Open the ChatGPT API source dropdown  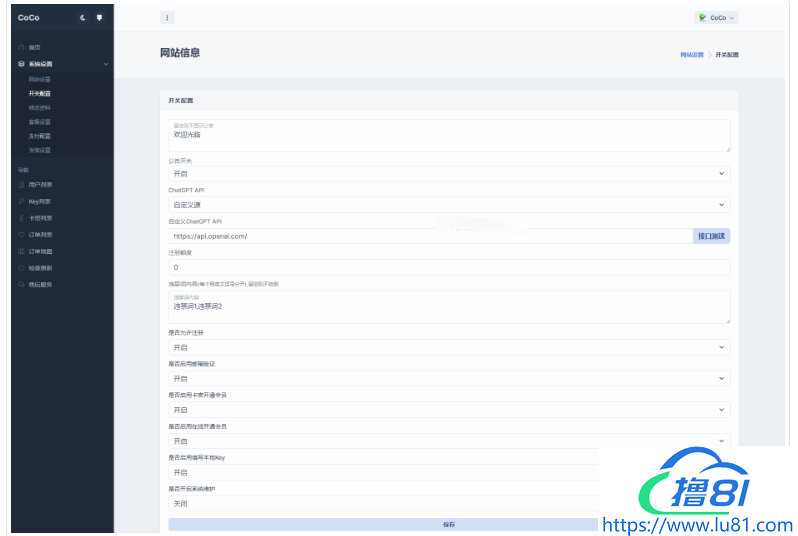[x=449, y=204]
